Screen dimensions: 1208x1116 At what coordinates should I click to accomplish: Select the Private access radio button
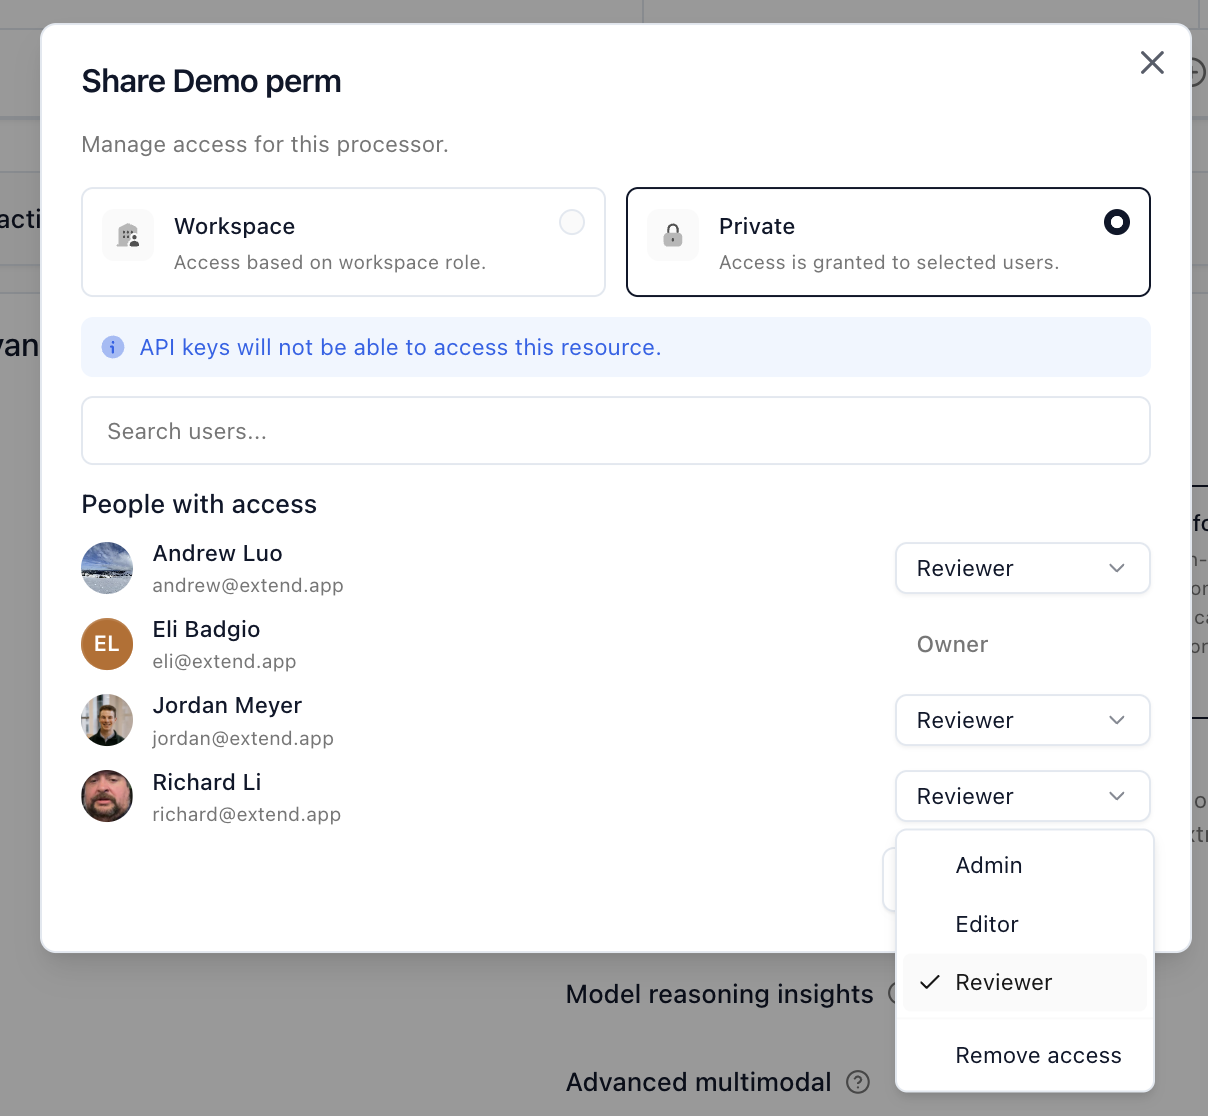coord(1117,222)
